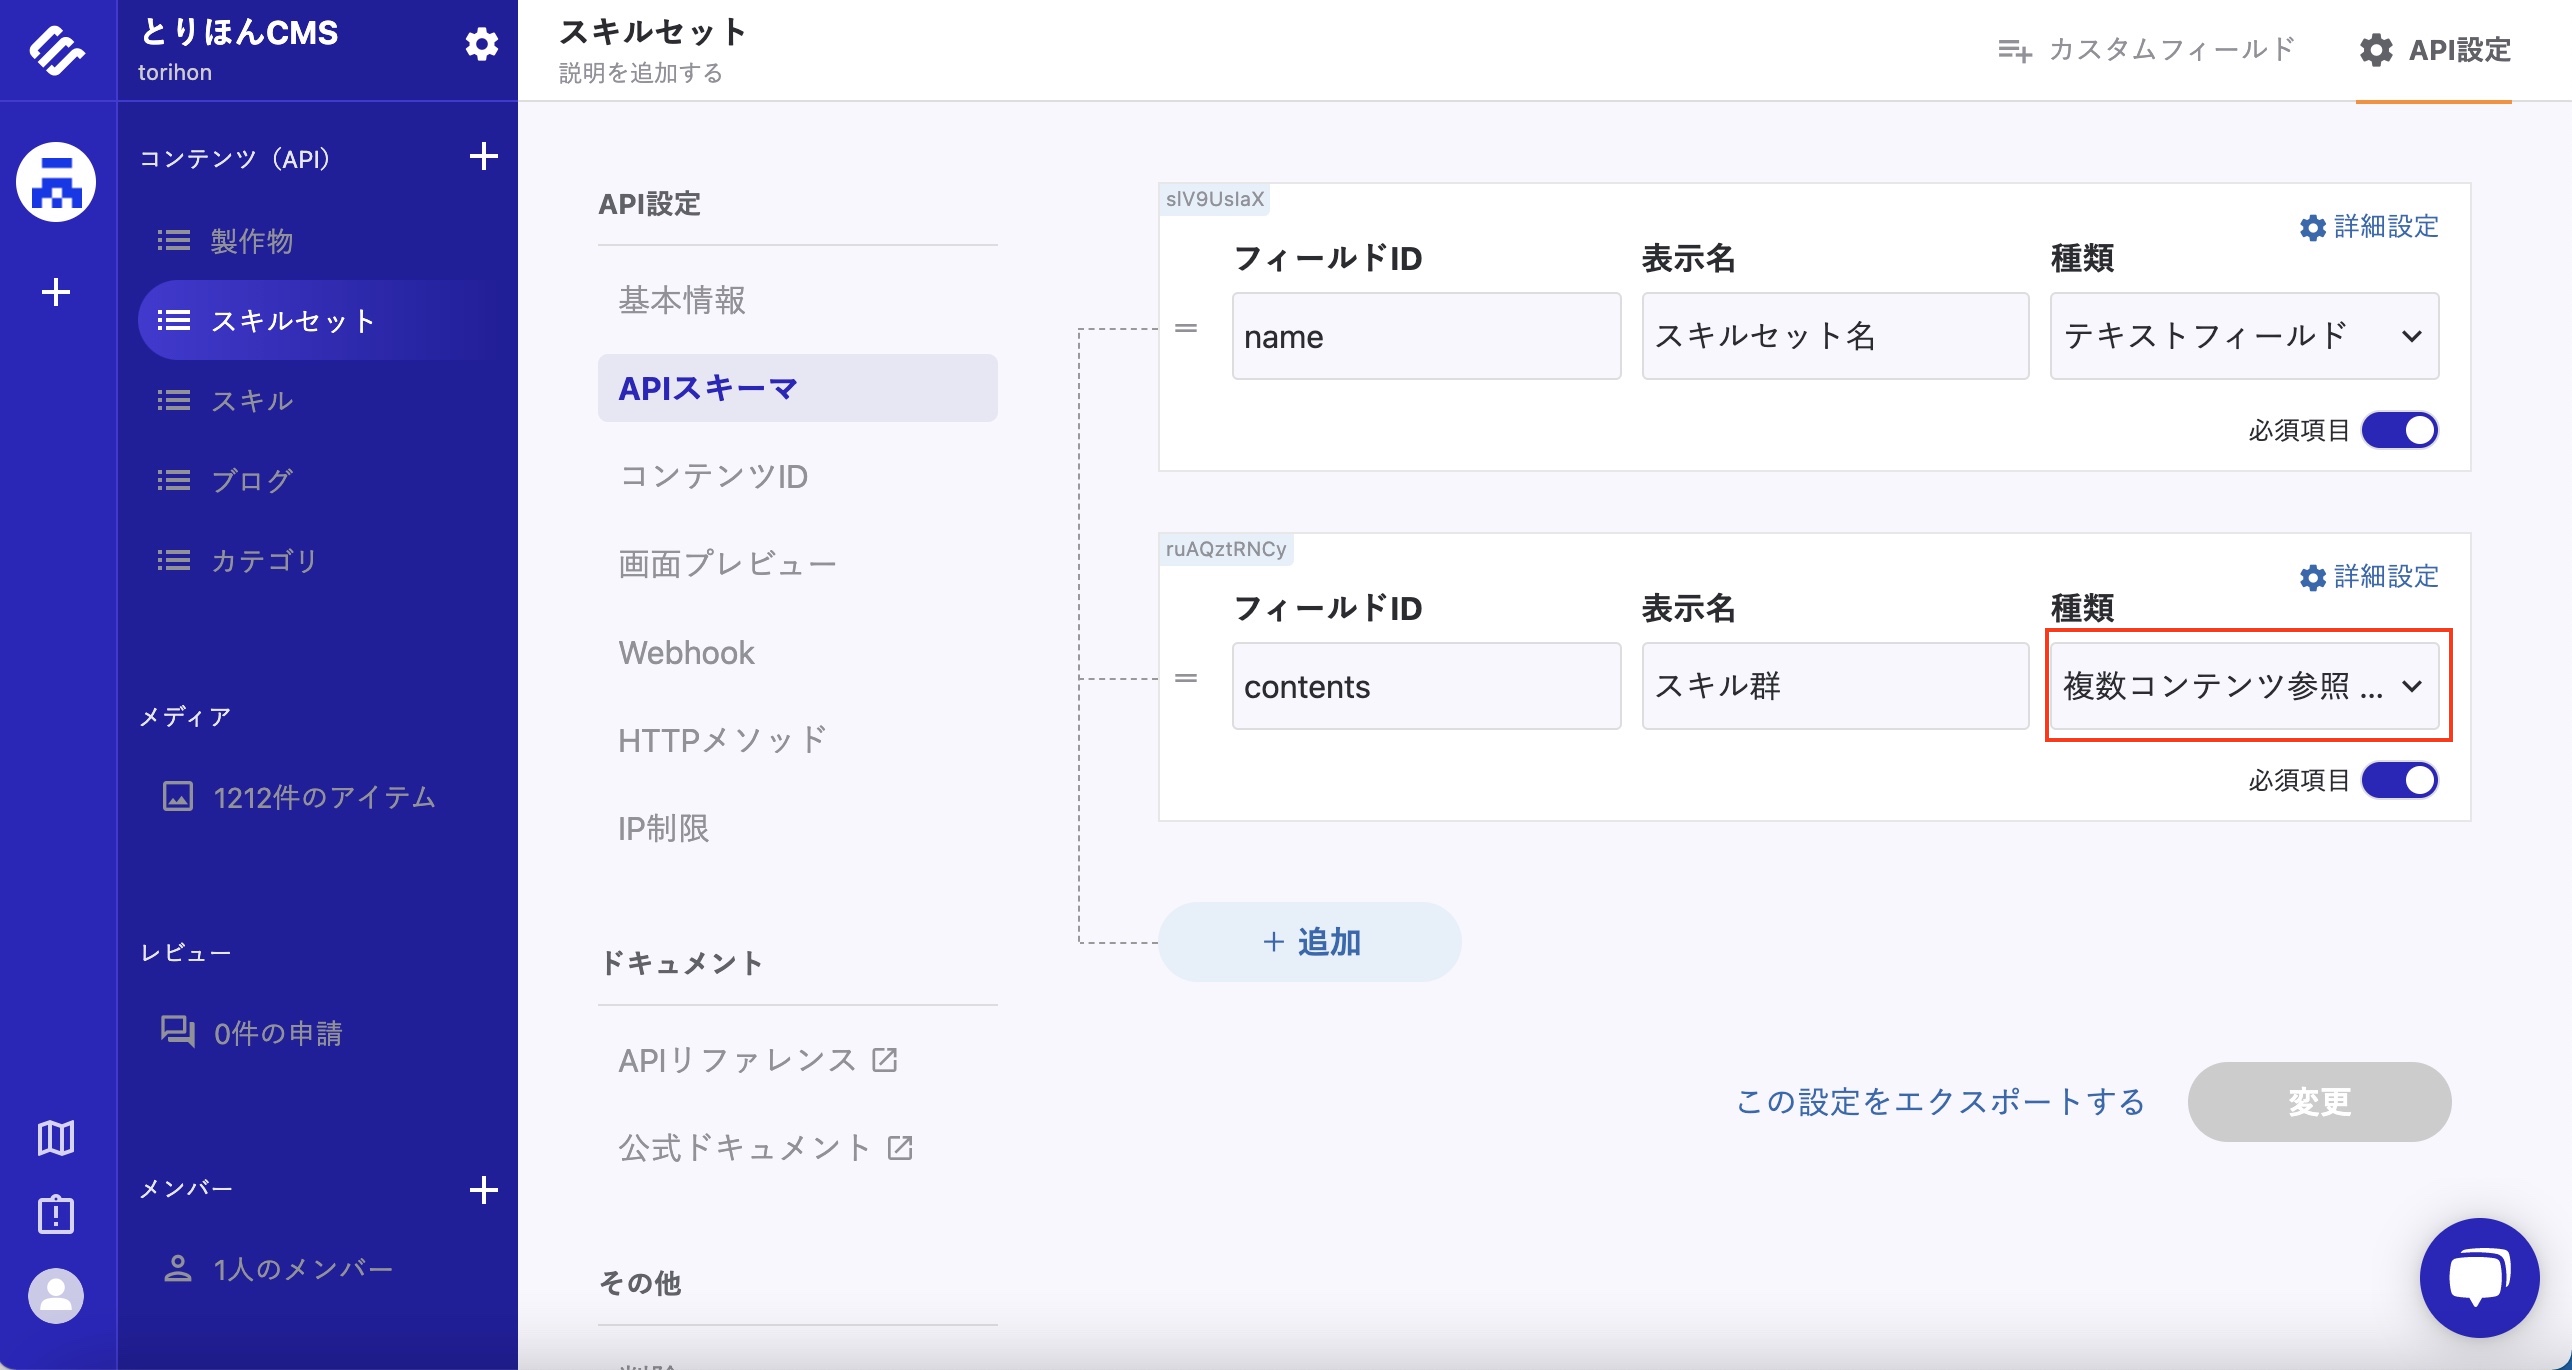Click この設定をエクスポートする link
The height and width of the screenshot is (1370, 2572).
coord(1940,1102)
